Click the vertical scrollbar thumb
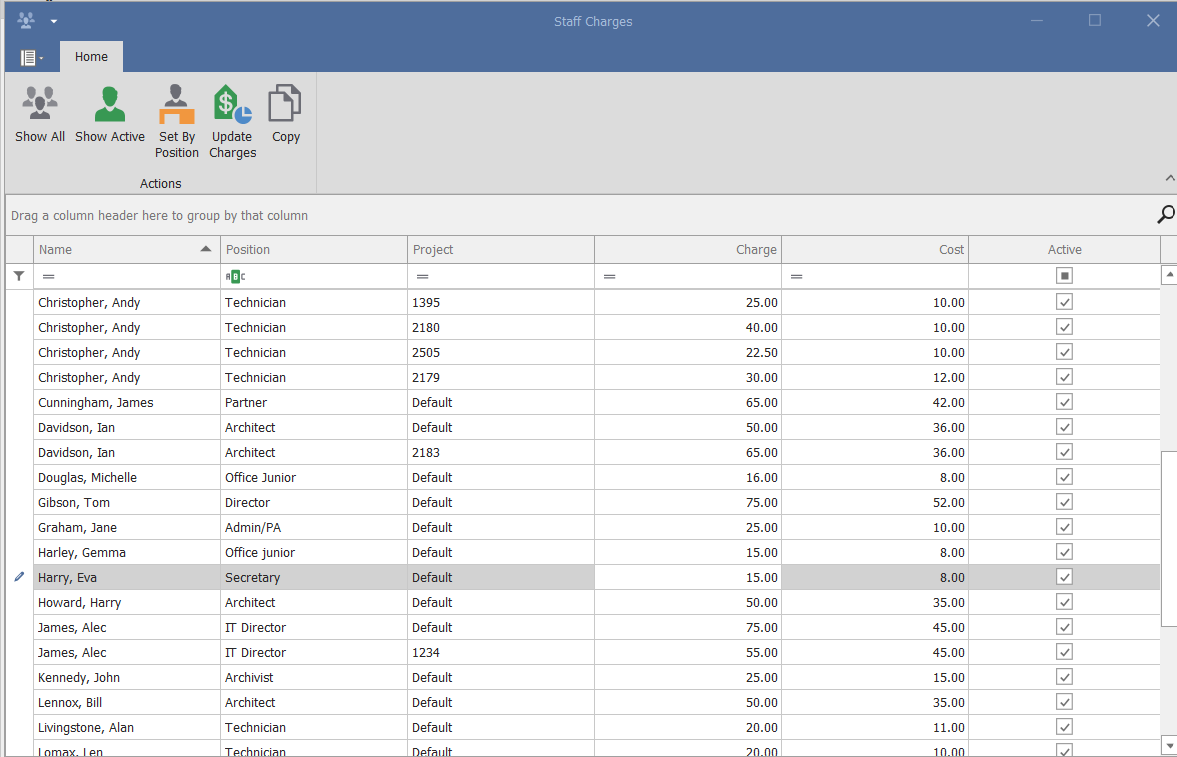 point(1169,538)
